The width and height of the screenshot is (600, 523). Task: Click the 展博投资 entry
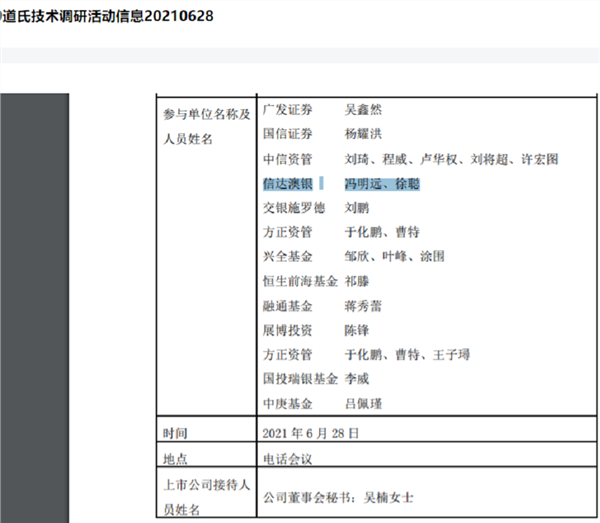point(288,330)
